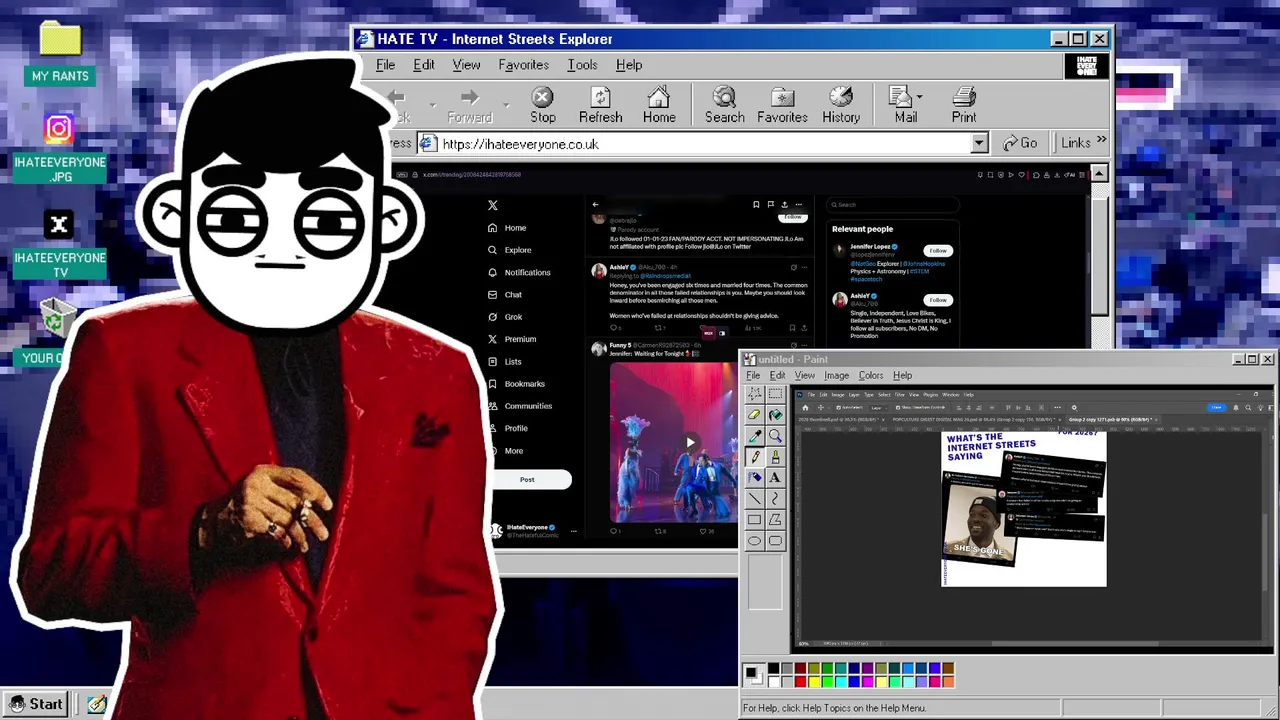1280x720 pixels.
Task: Click the Print toolbar icon
Action: click(964, 104)
